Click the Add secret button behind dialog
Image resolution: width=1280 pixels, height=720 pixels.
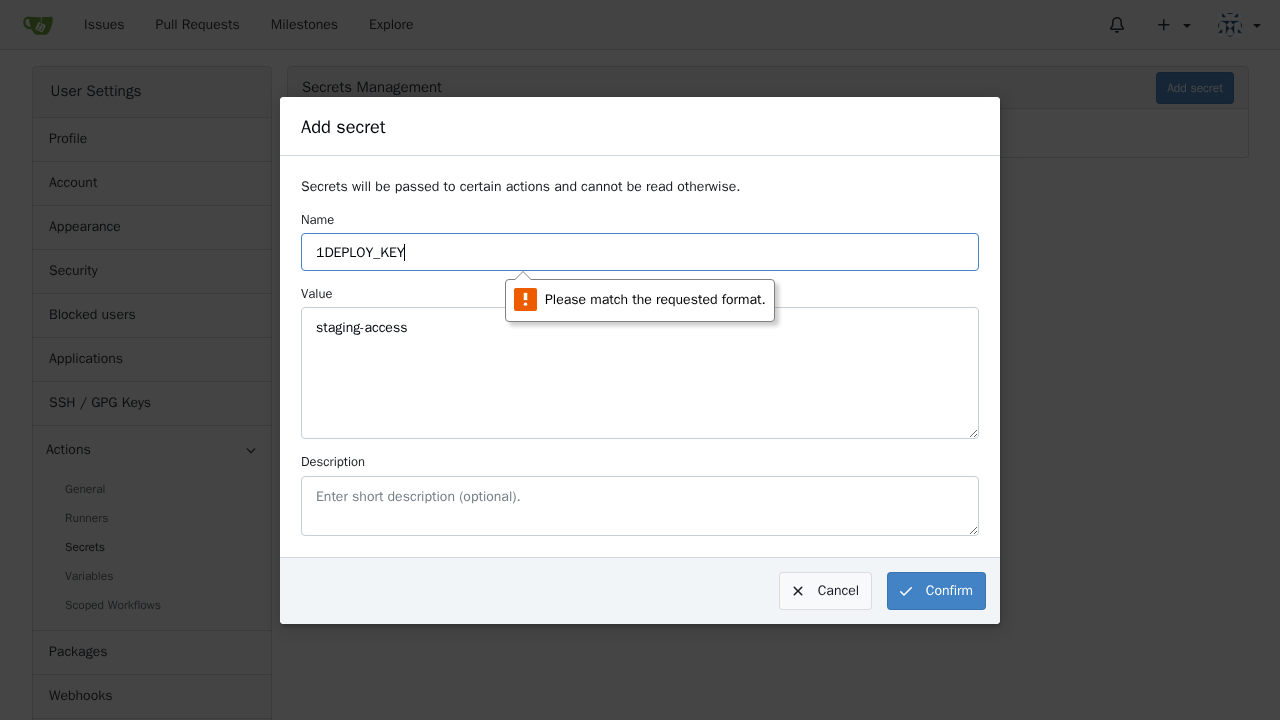pyautogui.click(x=1195, y=88)
